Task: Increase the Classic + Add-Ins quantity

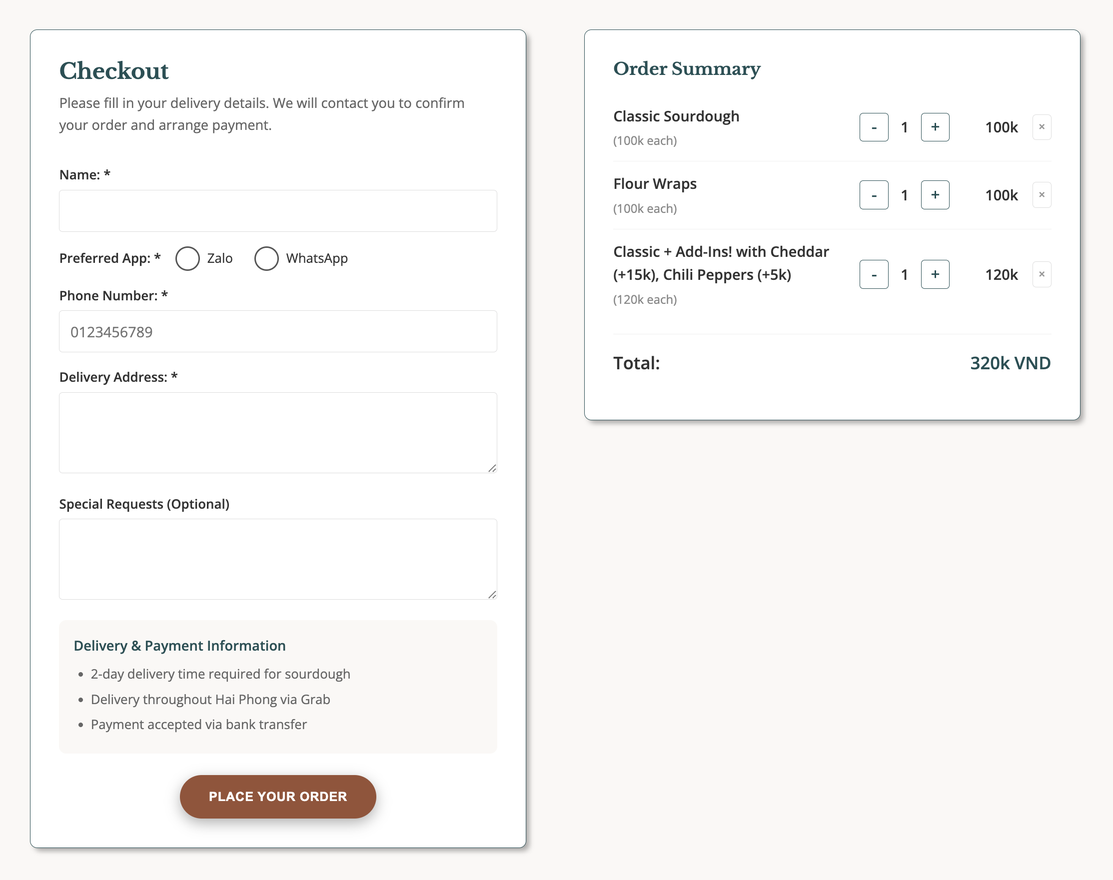Action: (x=935, y=274)
